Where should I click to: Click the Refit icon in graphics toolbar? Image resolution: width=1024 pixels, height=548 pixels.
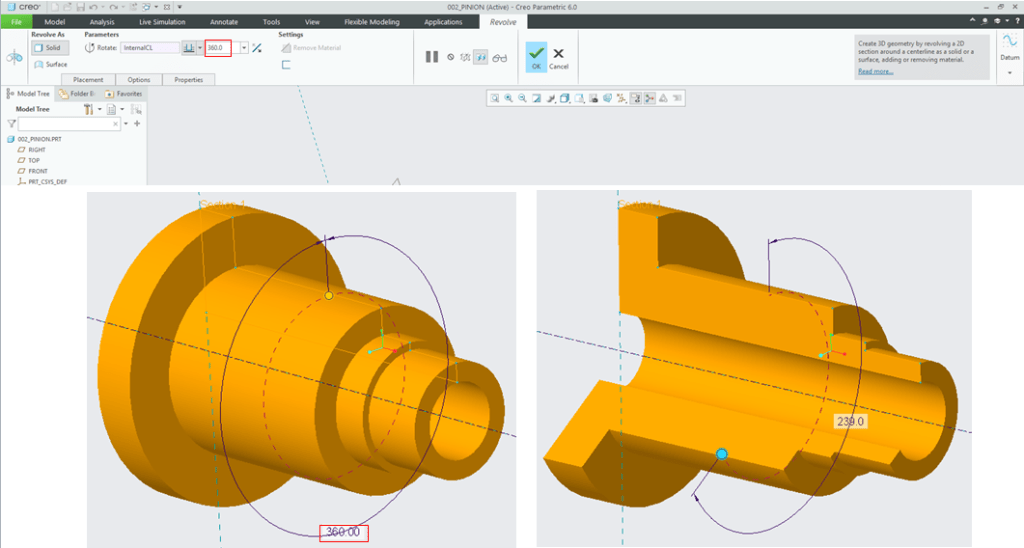(494, 98)
